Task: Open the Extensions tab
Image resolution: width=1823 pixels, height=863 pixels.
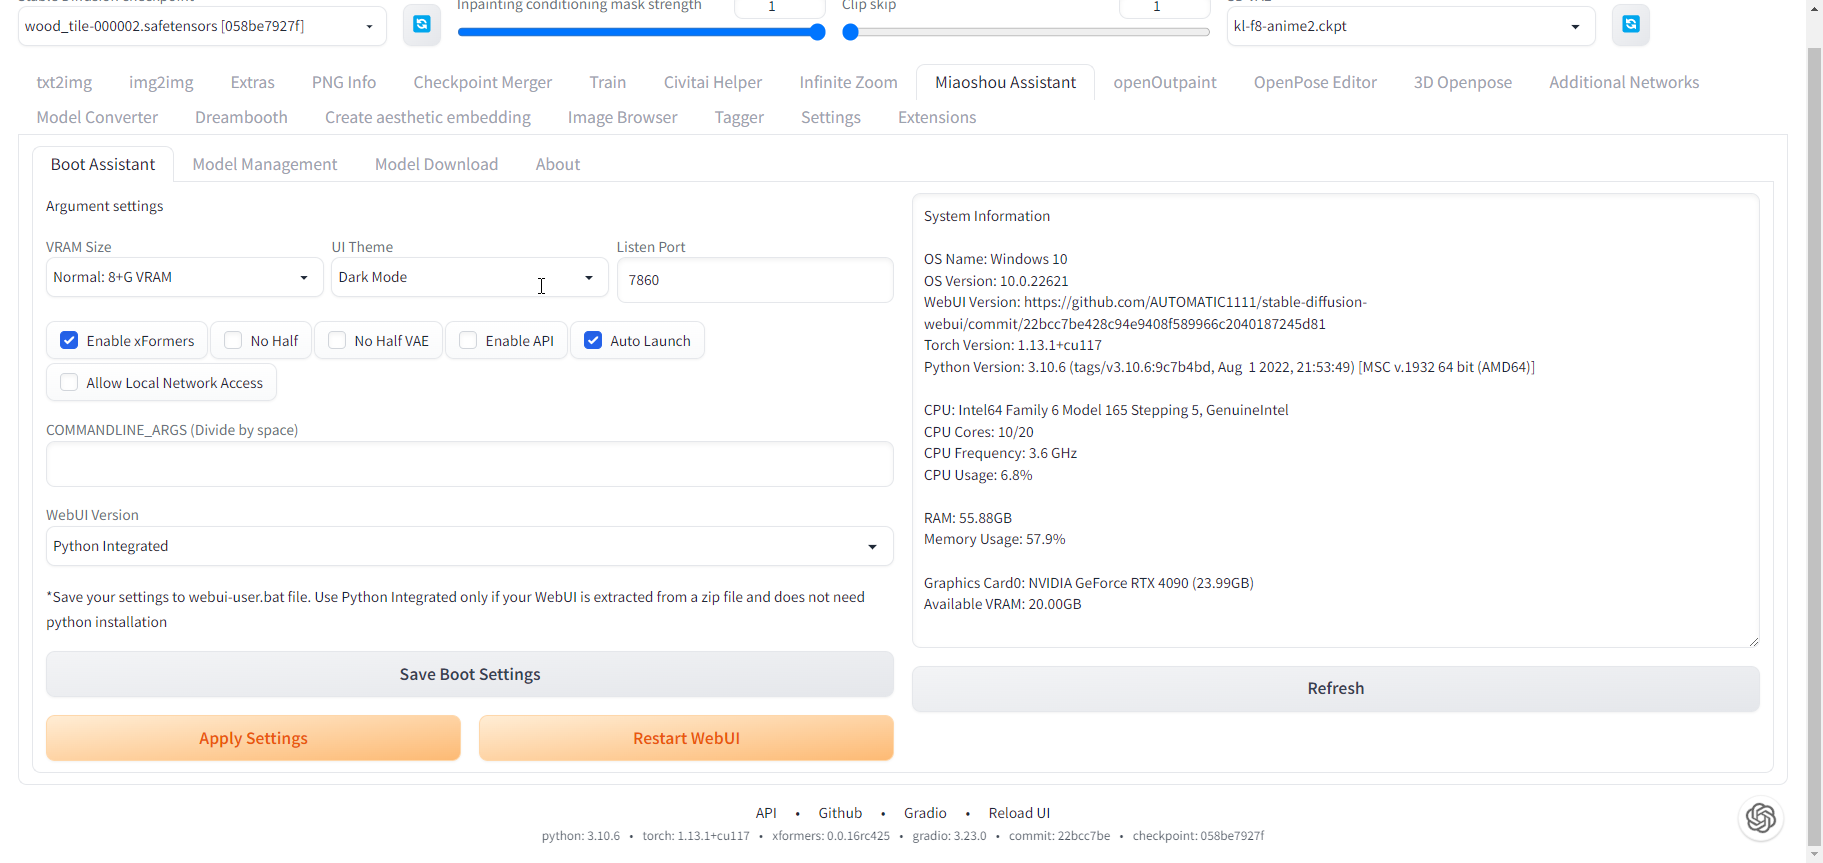Action: [x=937, y=117]
